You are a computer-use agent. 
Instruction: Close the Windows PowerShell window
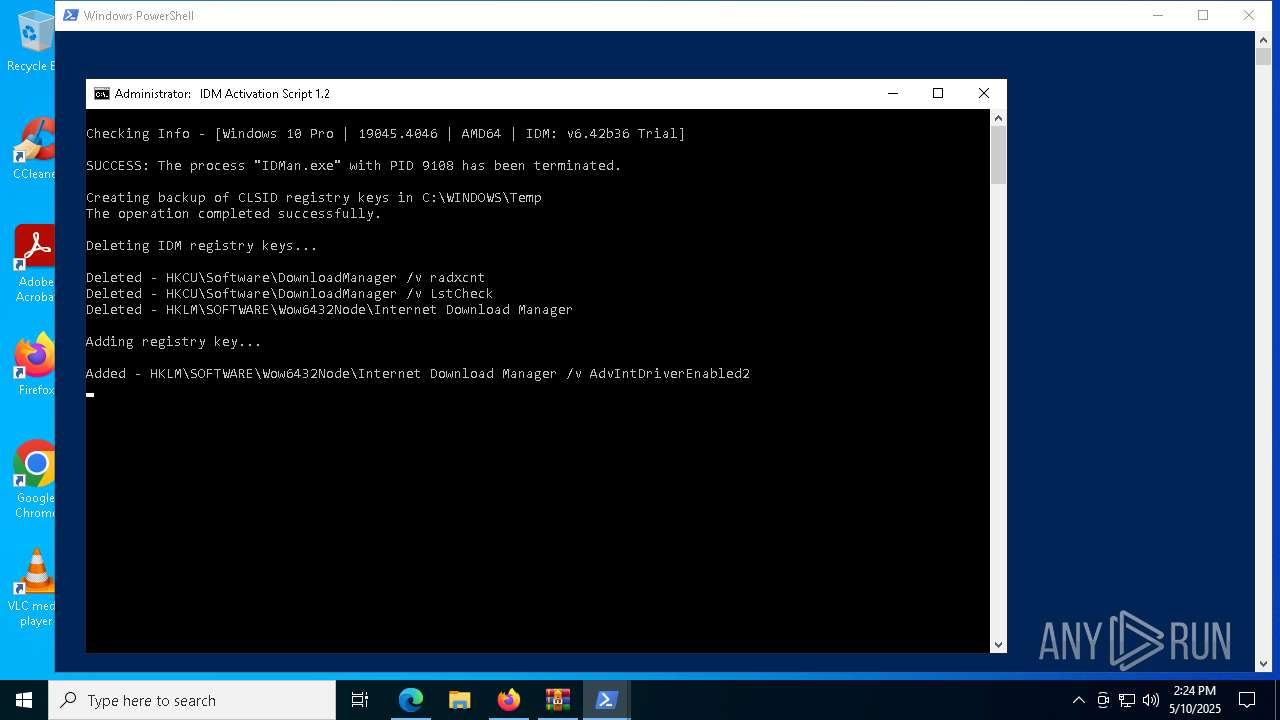[1249, 15]
